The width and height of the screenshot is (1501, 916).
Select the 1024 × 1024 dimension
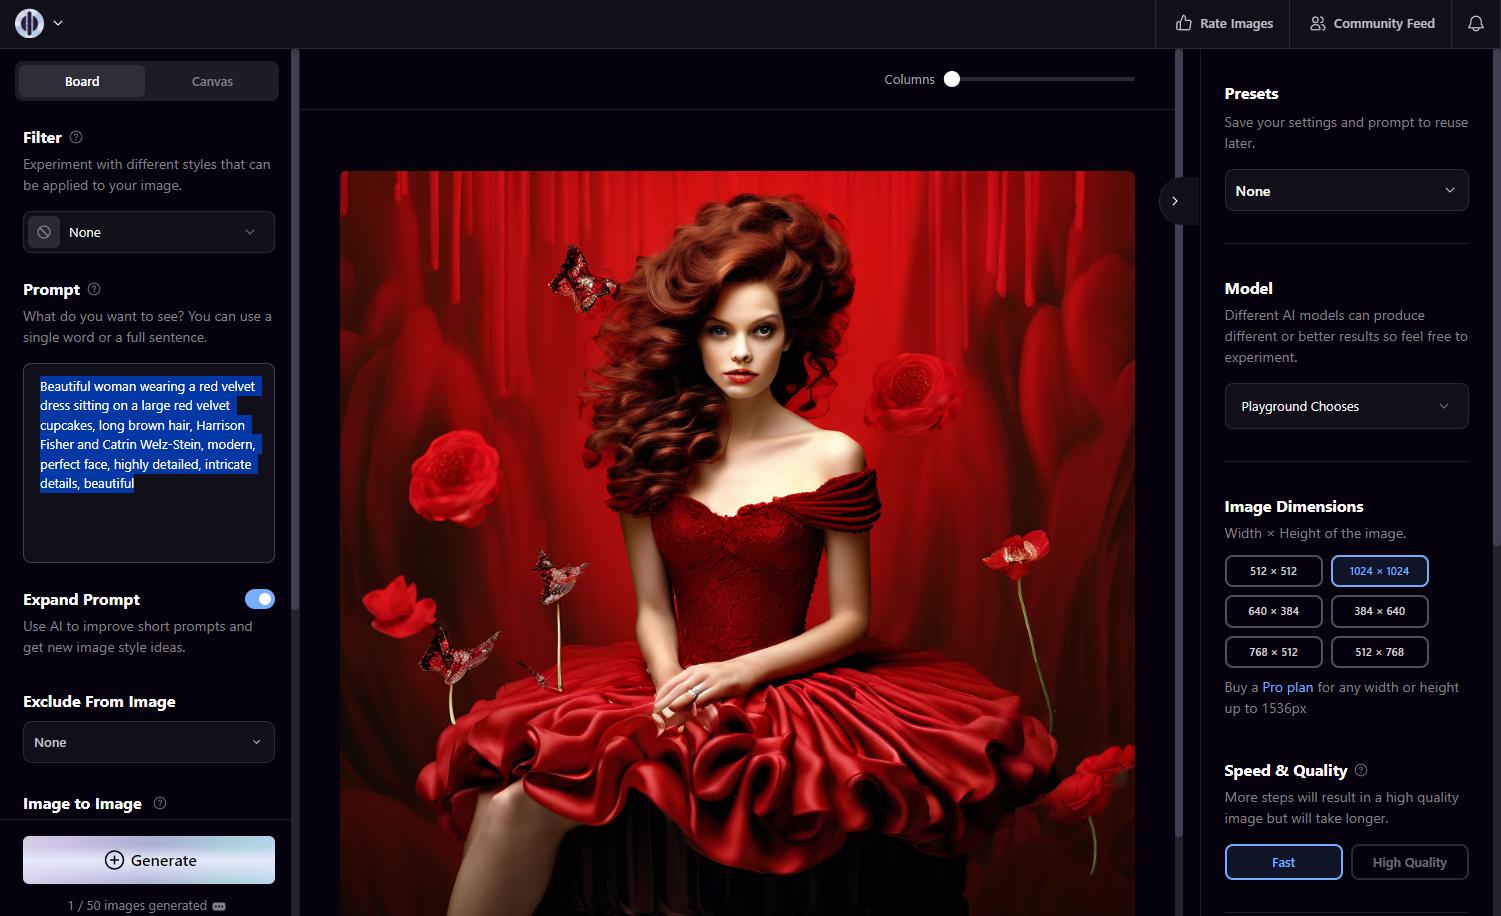click(x=1379, y=571)
